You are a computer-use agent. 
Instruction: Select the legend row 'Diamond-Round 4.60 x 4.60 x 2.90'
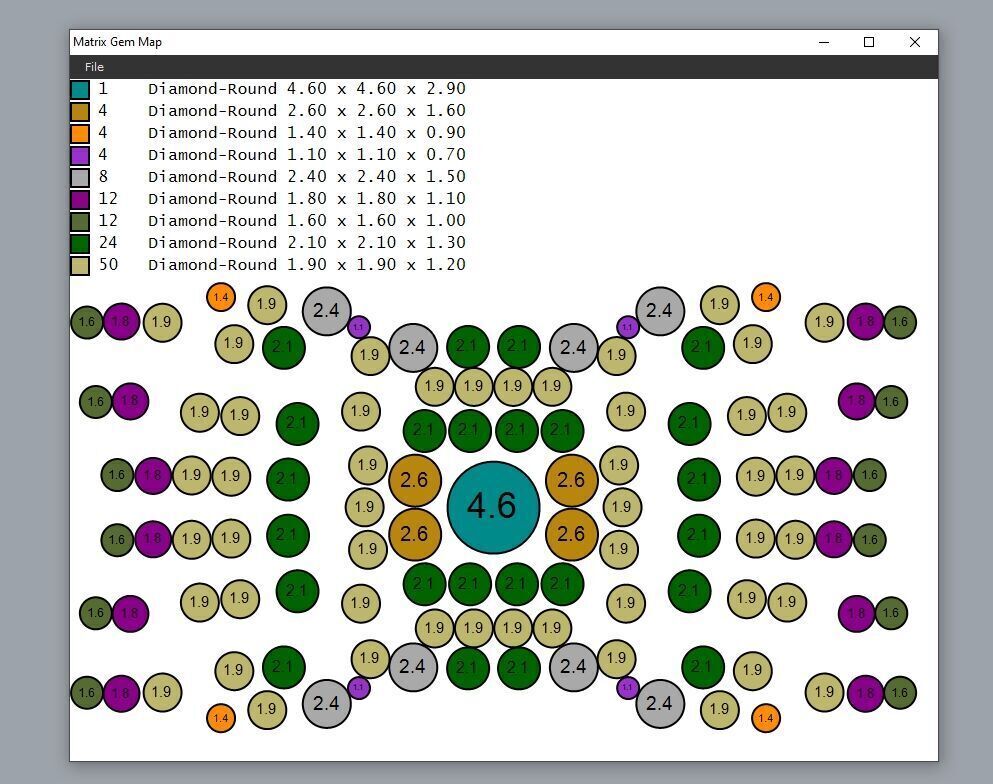tap(307, 89)
